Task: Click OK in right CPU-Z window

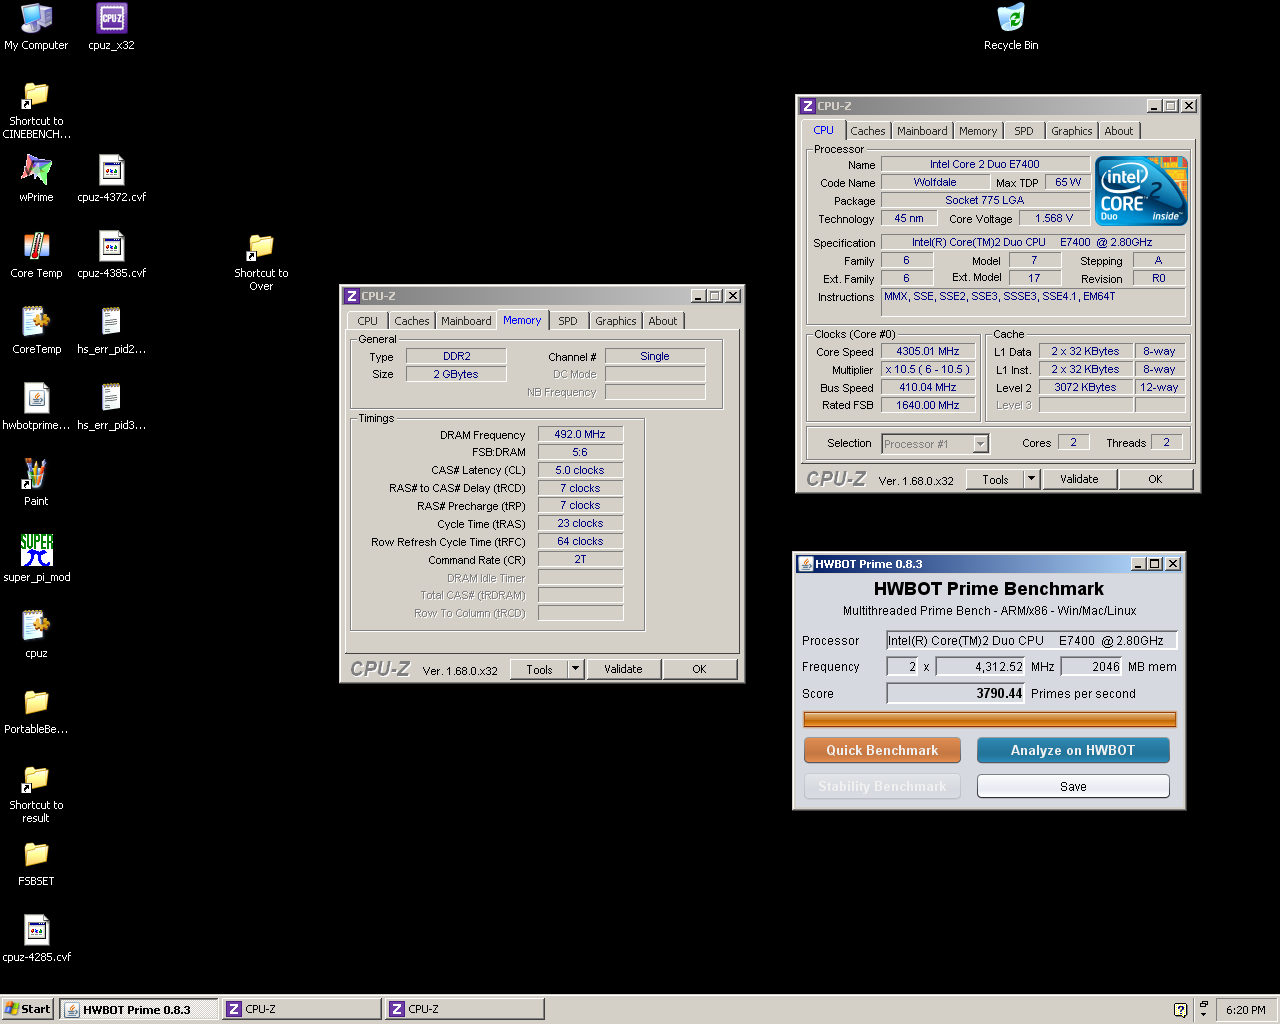Action: coord(1155,479)
